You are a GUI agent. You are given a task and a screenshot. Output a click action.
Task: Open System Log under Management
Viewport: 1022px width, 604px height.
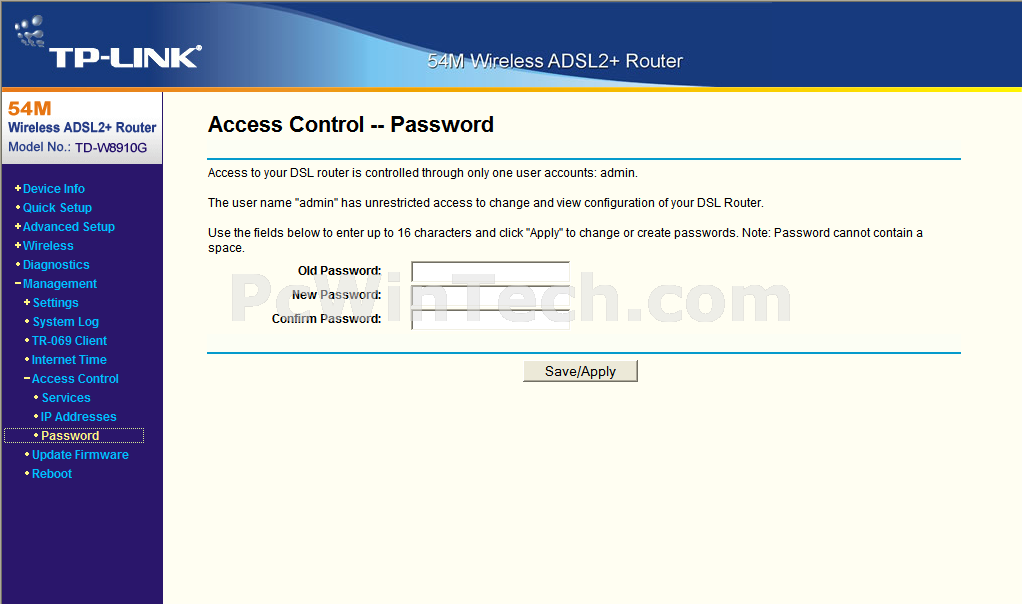tap(66, 322)
